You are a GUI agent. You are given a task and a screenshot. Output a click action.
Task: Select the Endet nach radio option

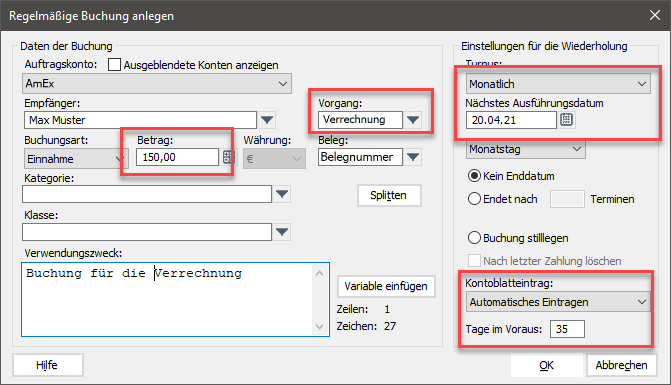coord(474,199)
